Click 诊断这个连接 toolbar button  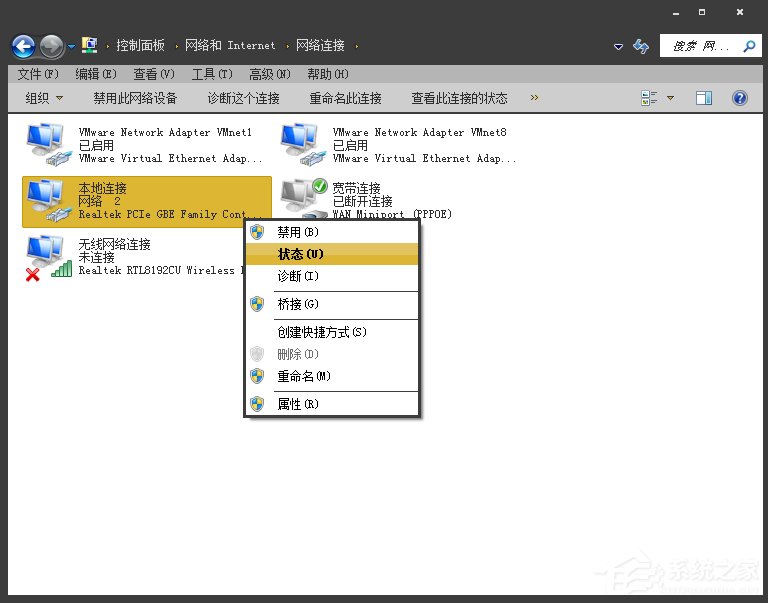243,98
